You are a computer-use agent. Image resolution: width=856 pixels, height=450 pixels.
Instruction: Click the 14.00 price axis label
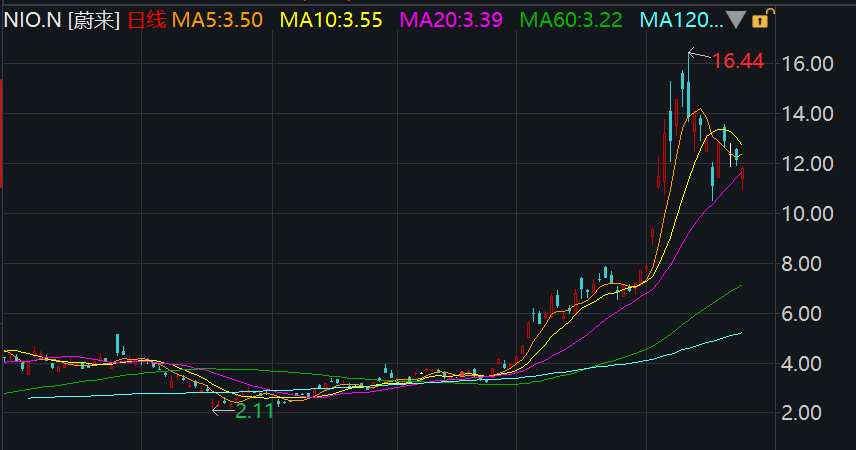[807, 114]
